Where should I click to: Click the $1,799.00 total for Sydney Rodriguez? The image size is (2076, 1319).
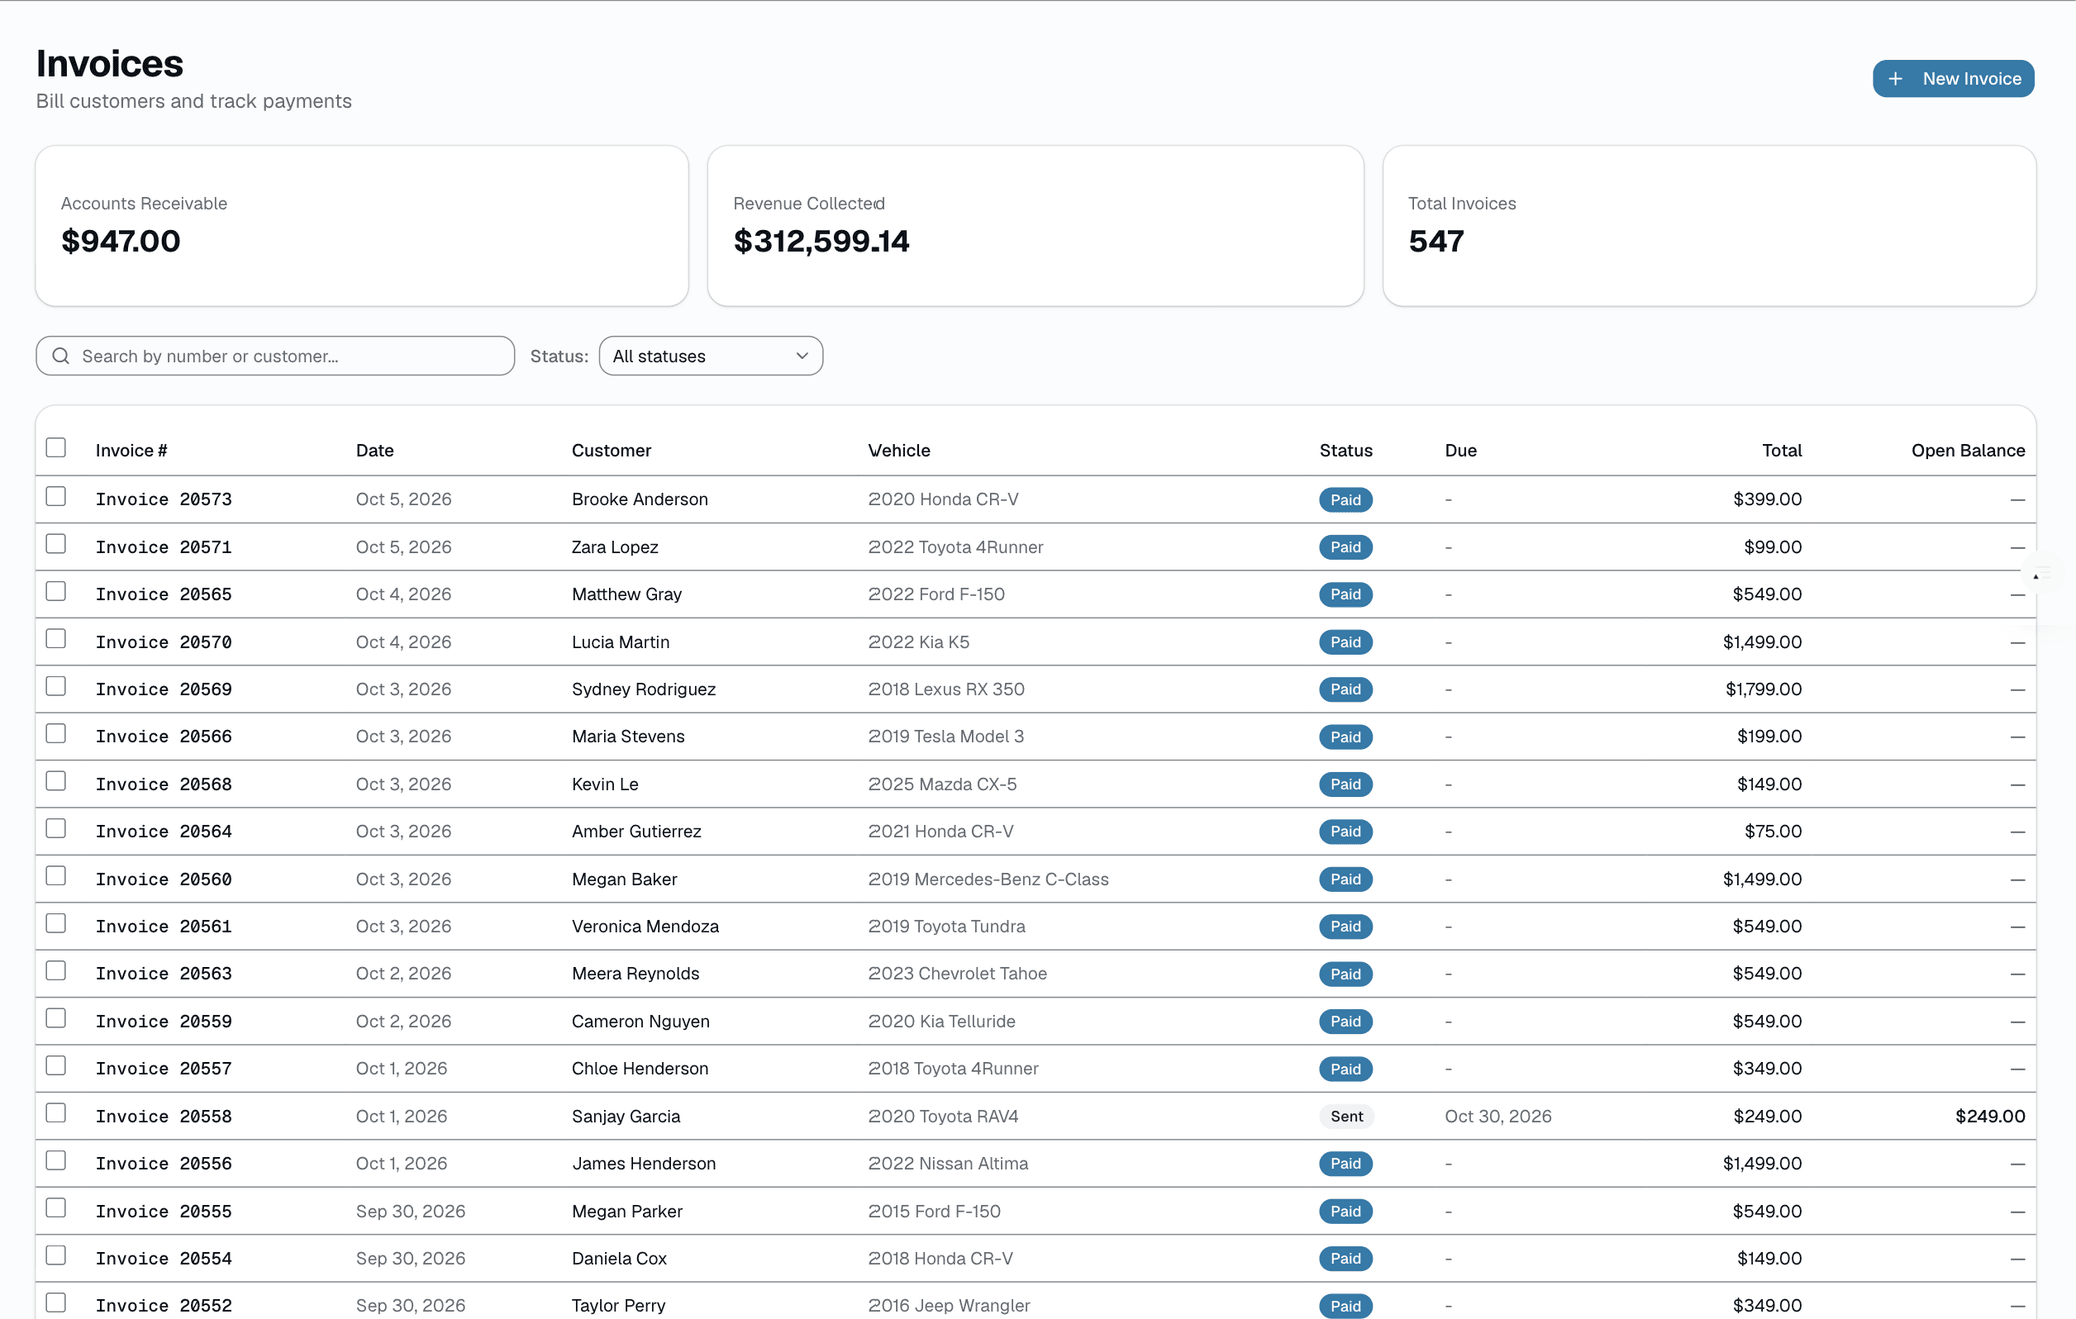pyautogui.click(x=1763, y=689)
